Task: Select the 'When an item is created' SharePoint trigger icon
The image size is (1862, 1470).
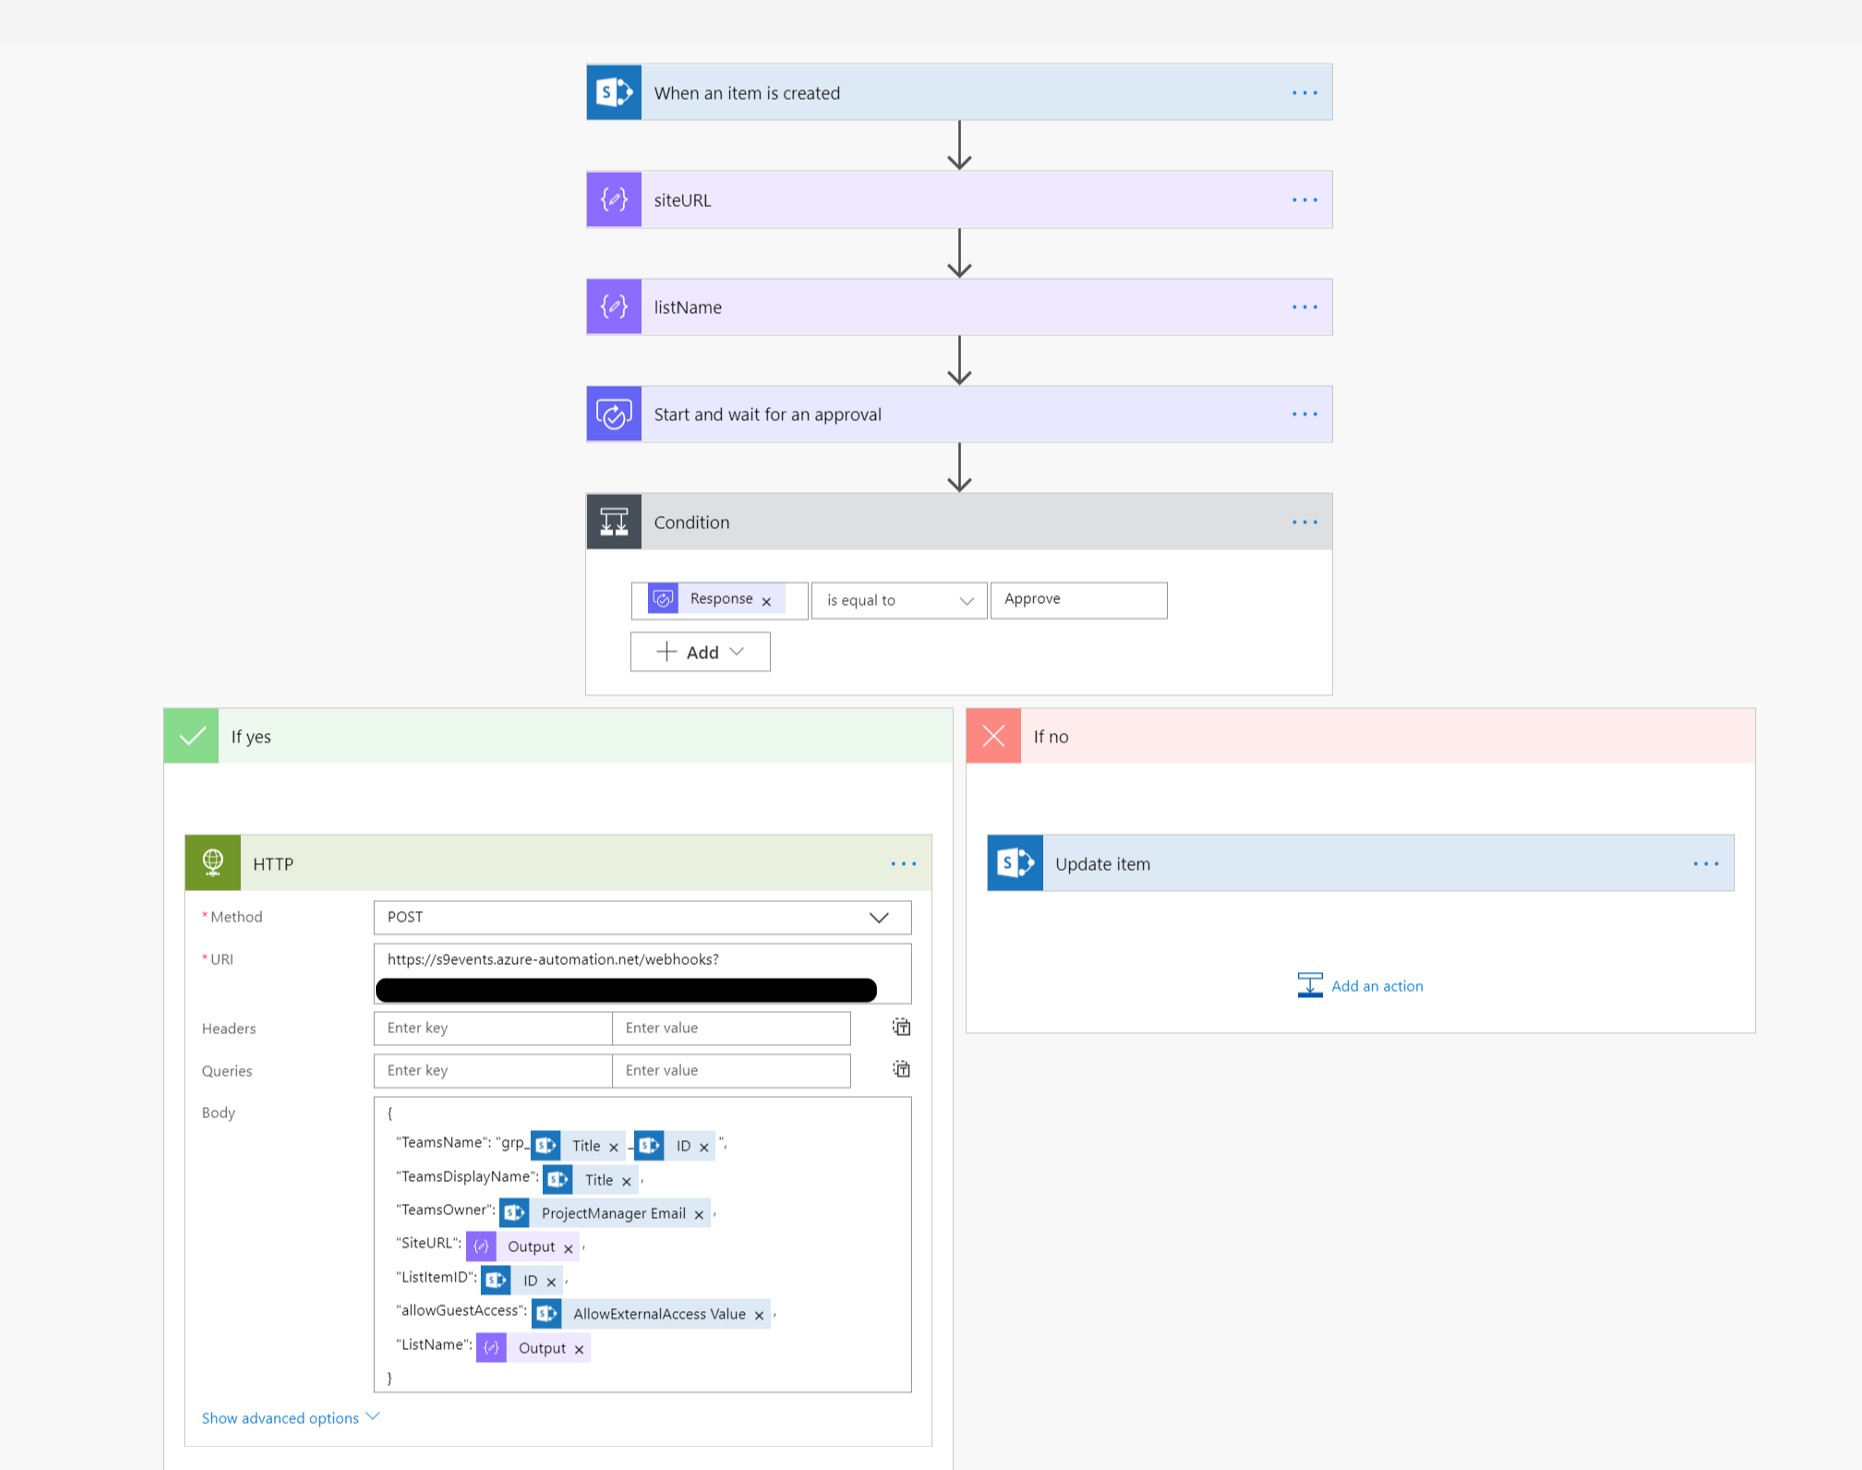Action: coord(613,92)
